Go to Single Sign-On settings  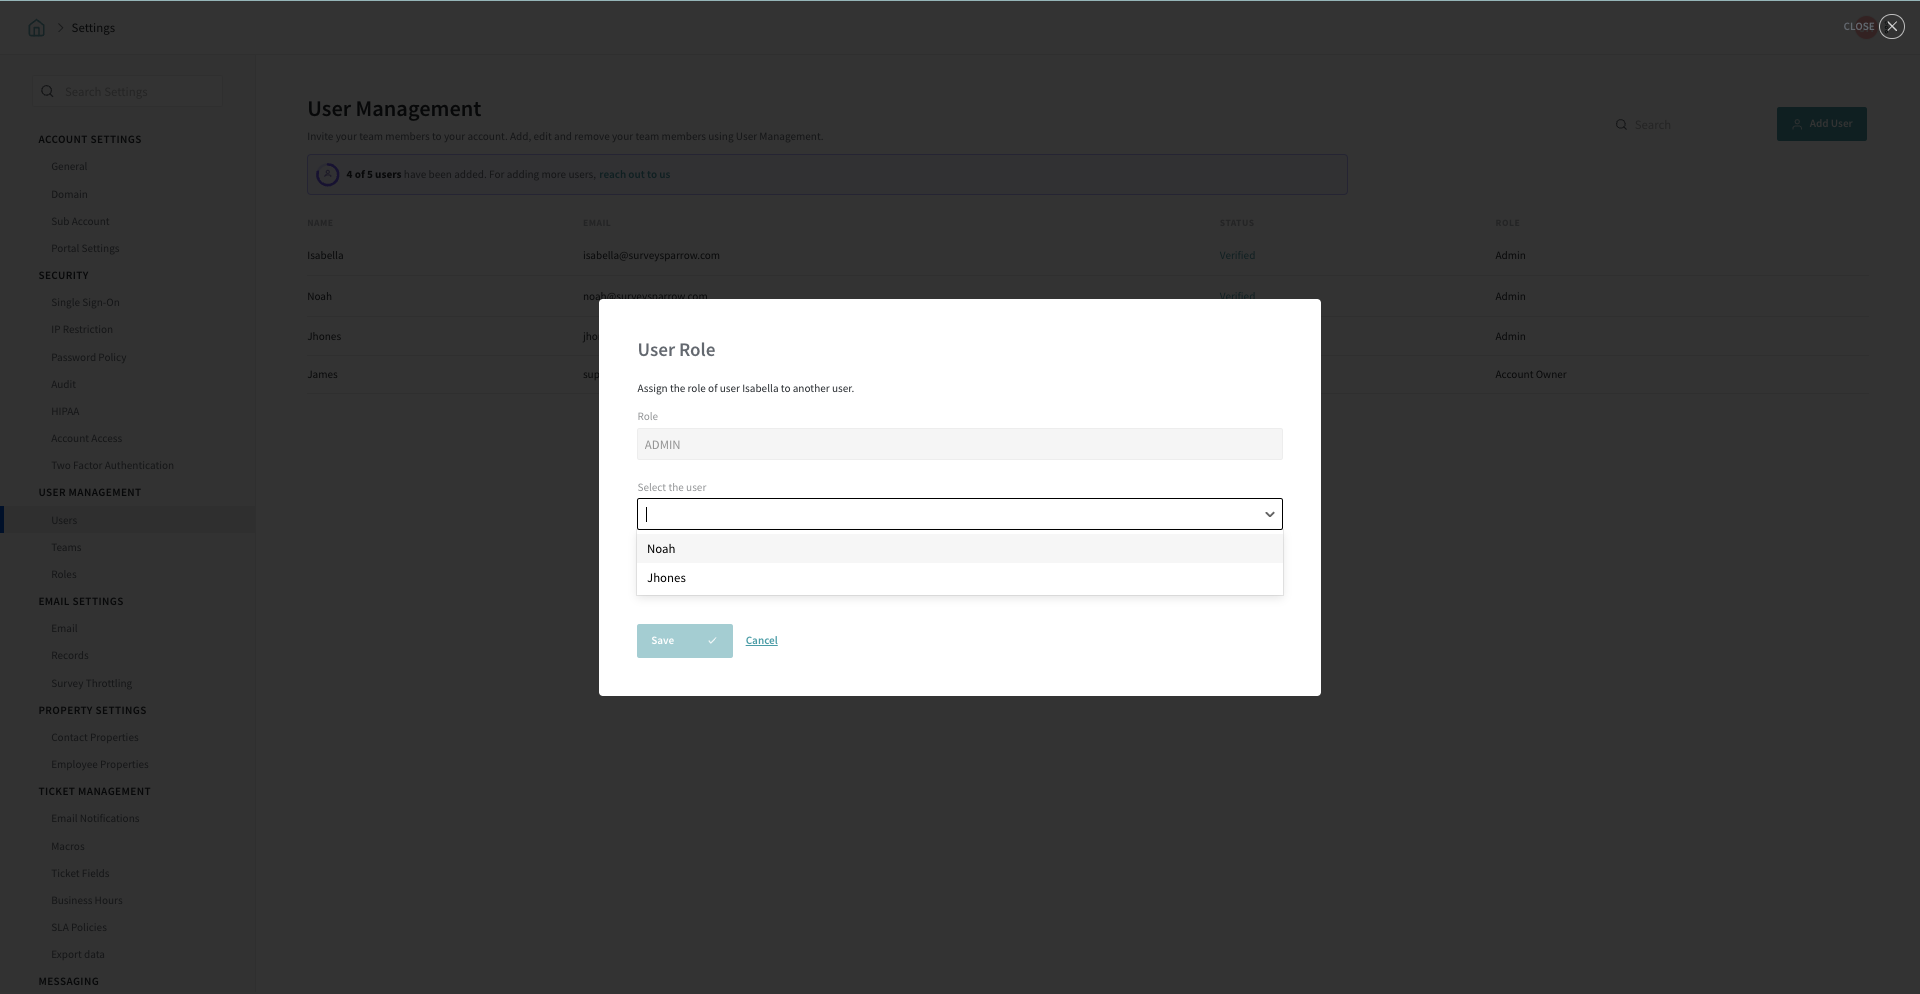[85, 302]
